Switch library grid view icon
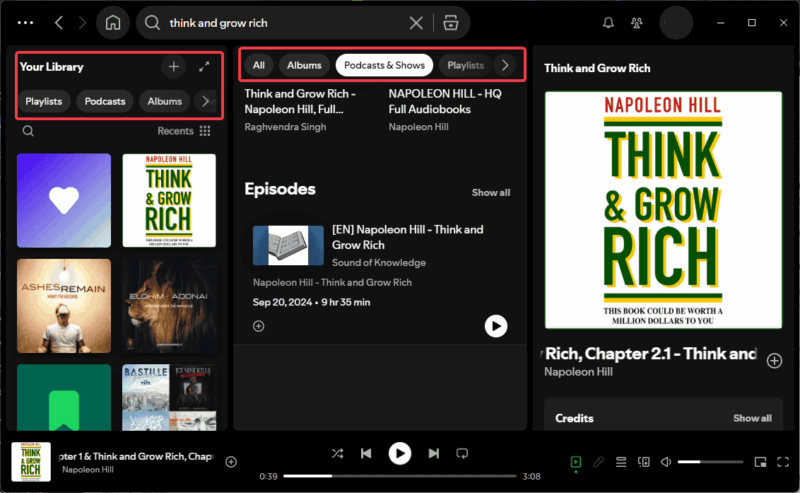The height and width of the screenshot is (493, 800). pos(205,131)
